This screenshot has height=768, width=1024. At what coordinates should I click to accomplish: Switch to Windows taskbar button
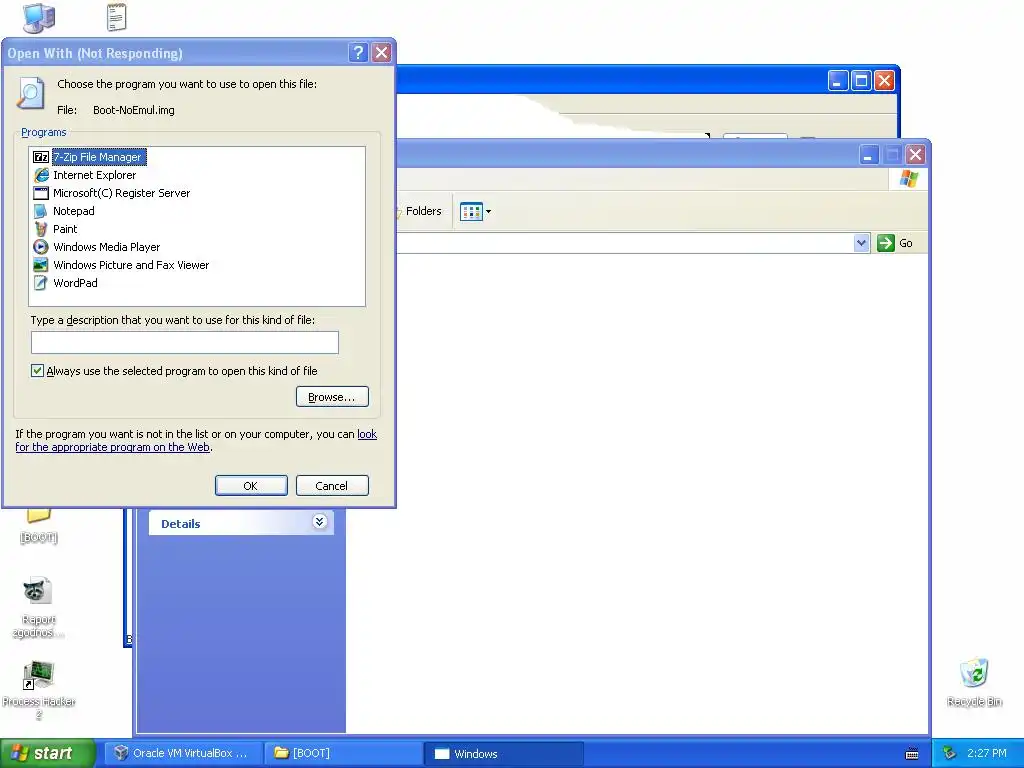[x=504, y=753]
